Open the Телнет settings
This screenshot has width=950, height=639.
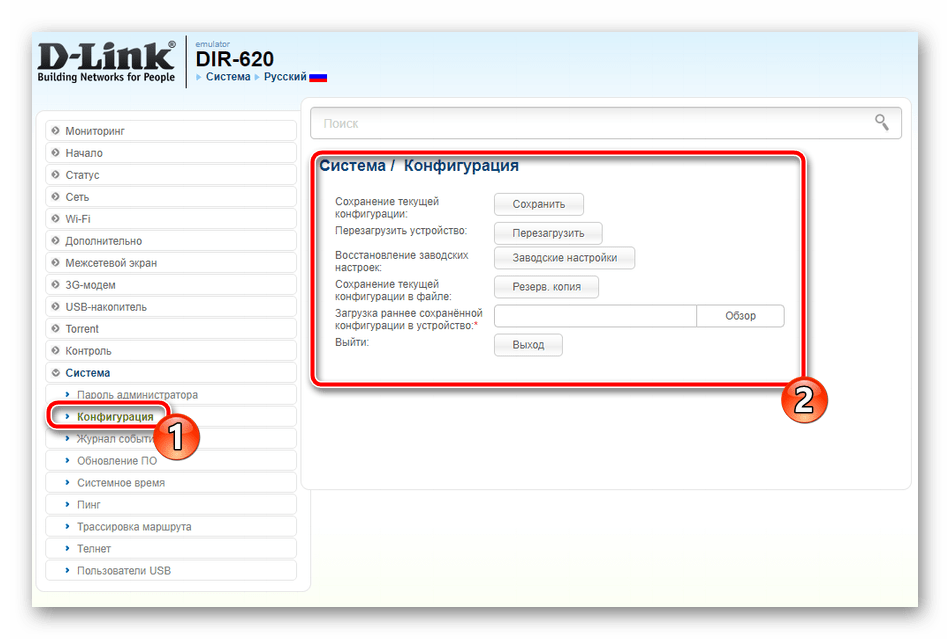(171, 549)
